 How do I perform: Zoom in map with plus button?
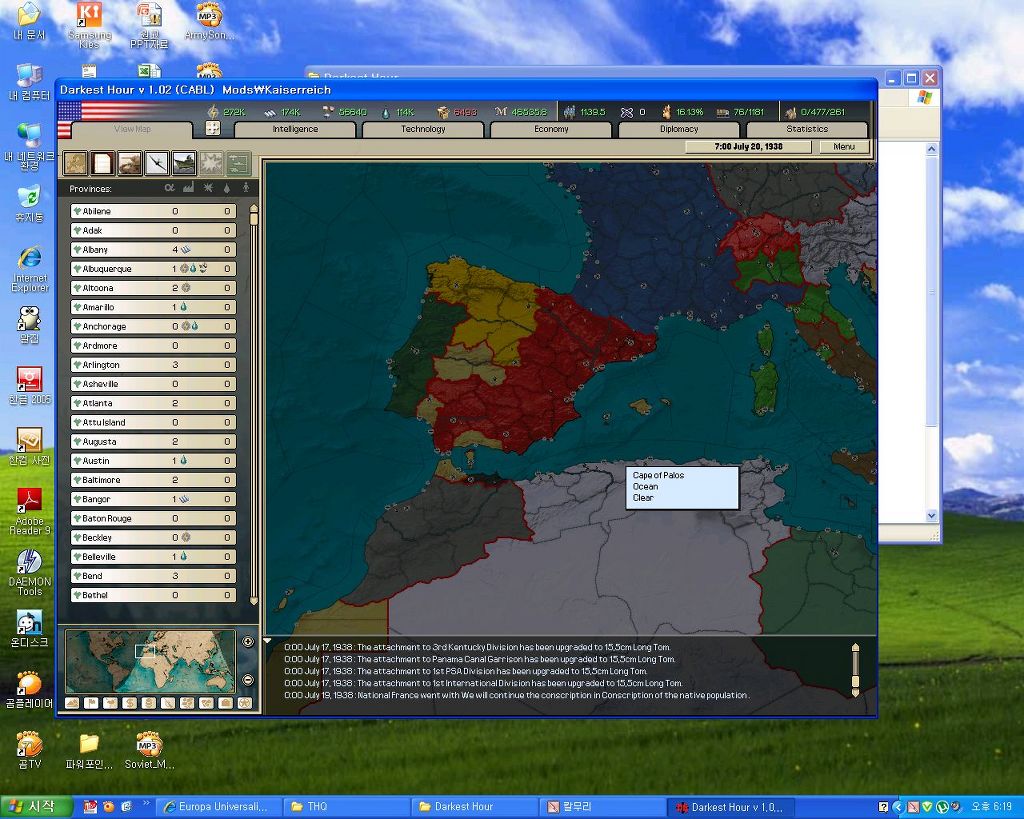point(248,641)
